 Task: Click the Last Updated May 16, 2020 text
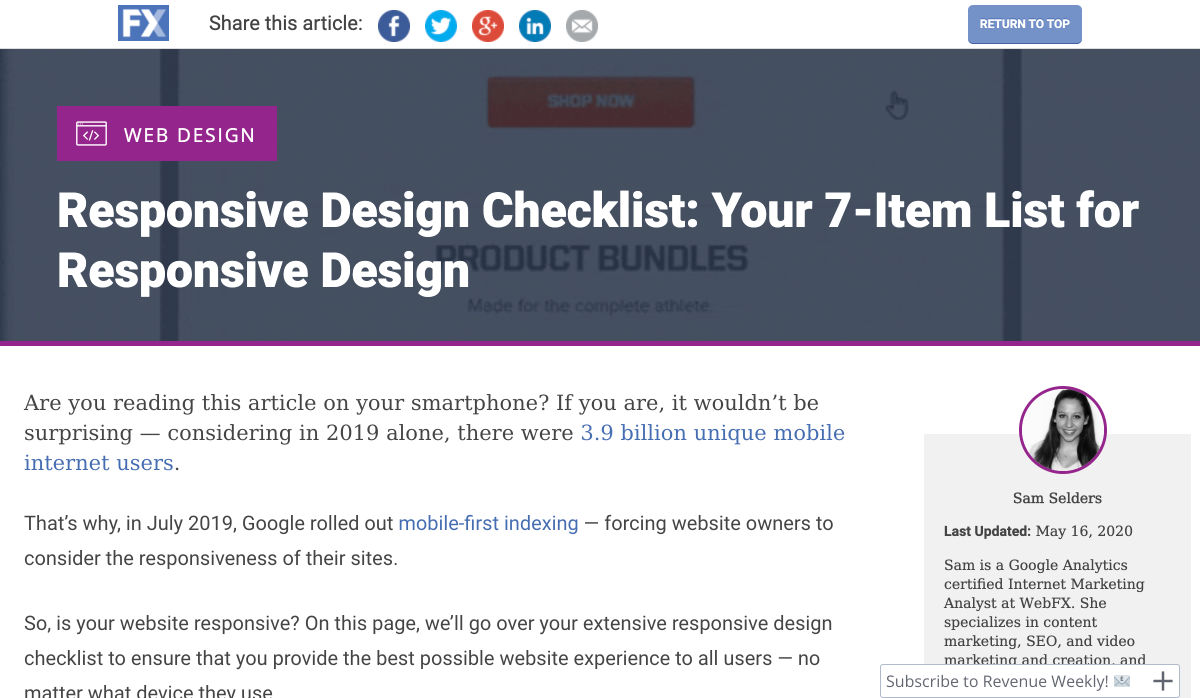[1038, 531]
